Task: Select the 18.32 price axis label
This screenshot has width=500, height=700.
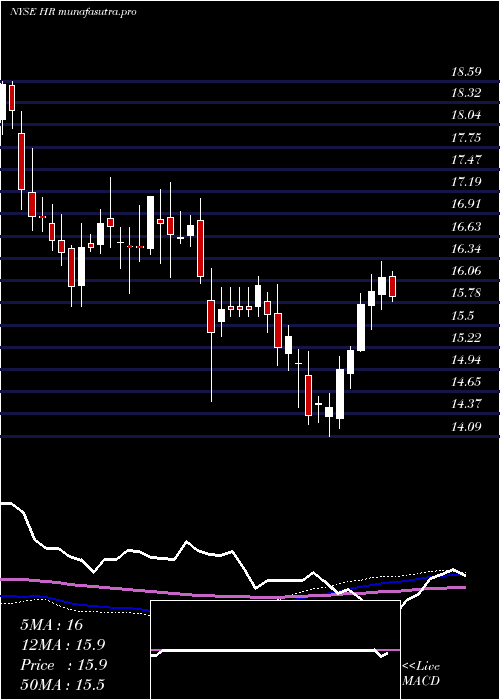Action: tap(467, 93)
